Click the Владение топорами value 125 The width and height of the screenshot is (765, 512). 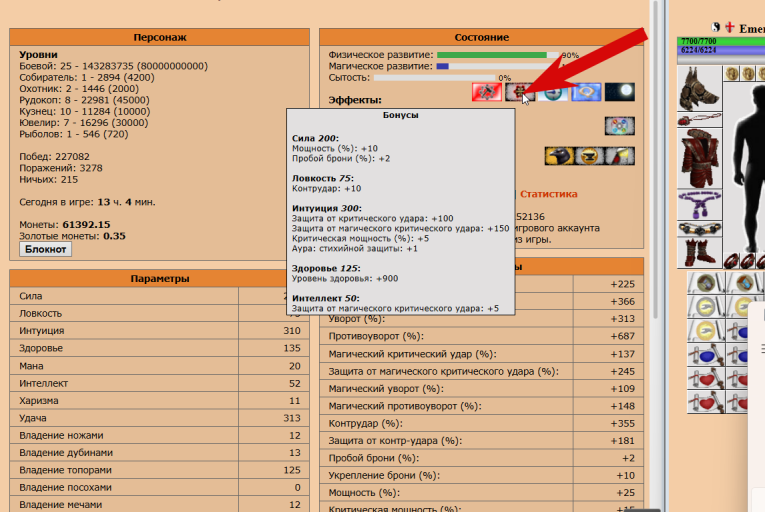click(x=292, y=470)
